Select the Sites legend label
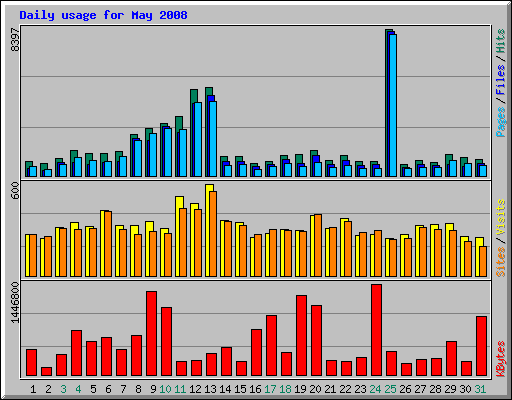 pyautogui.click(x=501, y=262)
